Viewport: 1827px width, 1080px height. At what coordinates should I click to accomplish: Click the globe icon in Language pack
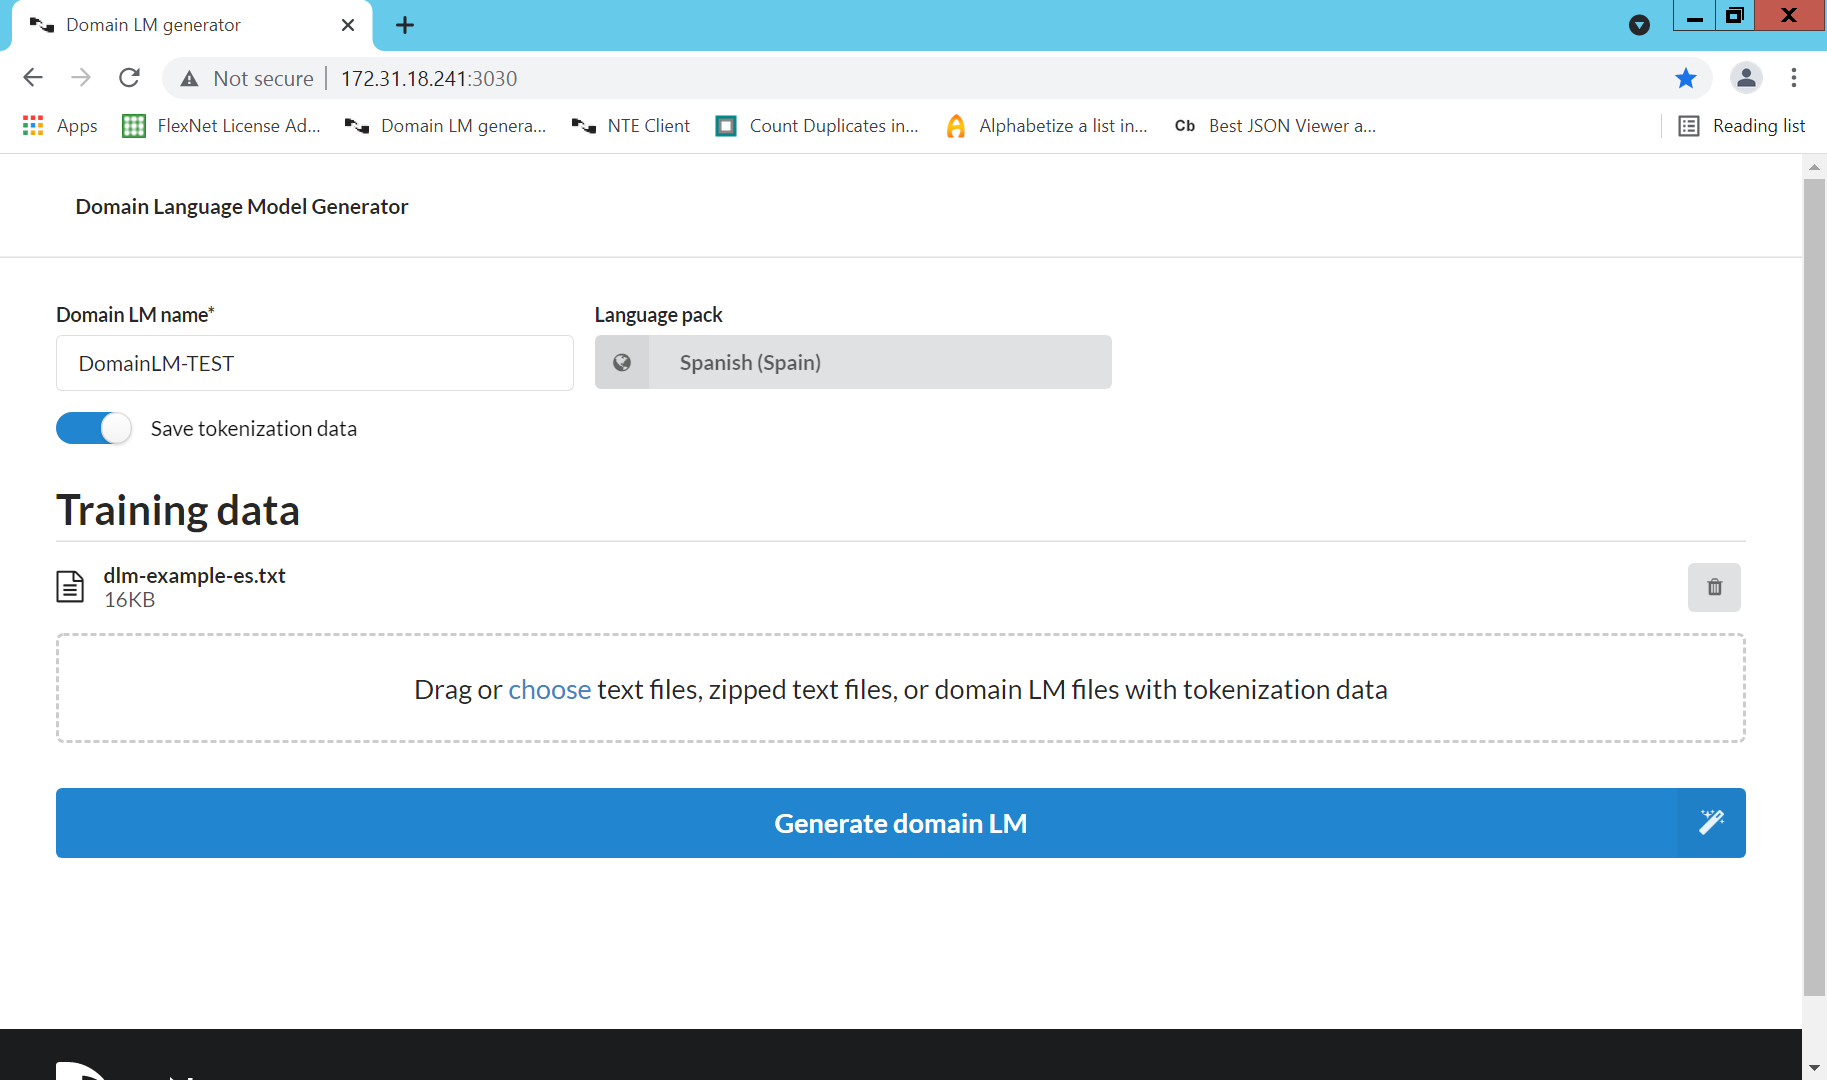pyautogui.click(x=622, y=362)
